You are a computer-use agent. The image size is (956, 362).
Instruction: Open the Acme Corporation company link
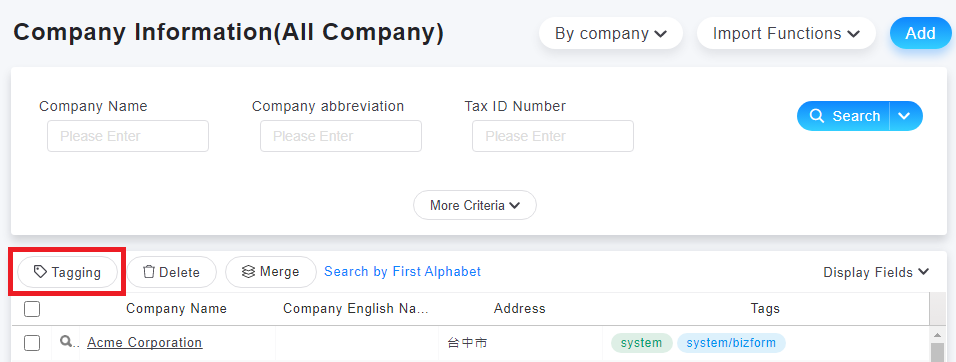click(x=144, y=342)
